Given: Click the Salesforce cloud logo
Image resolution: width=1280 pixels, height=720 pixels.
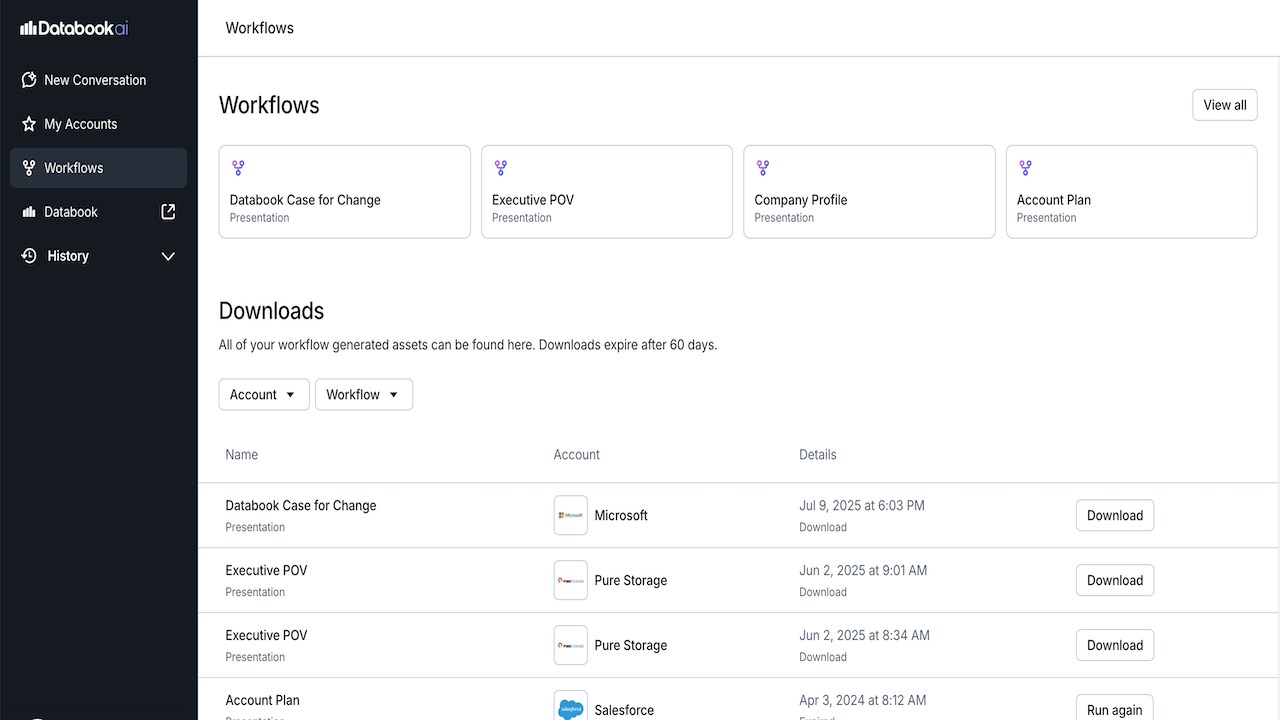Looking at the screenshot, I should [571, 707].
